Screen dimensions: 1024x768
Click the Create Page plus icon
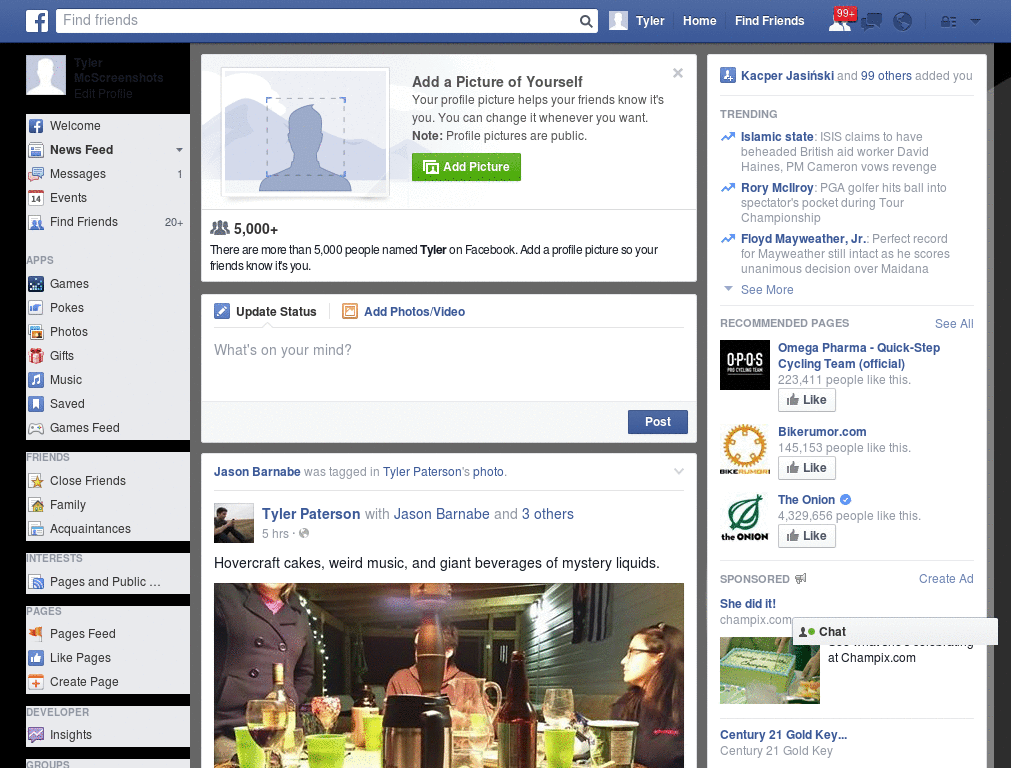click(36, 682)
